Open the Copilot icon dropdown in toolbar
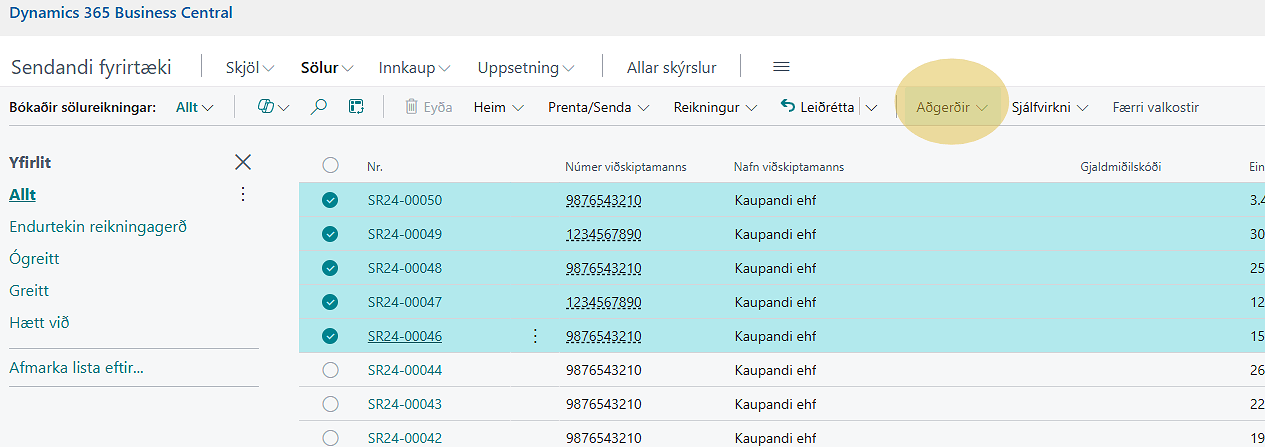 click(273, 107)
